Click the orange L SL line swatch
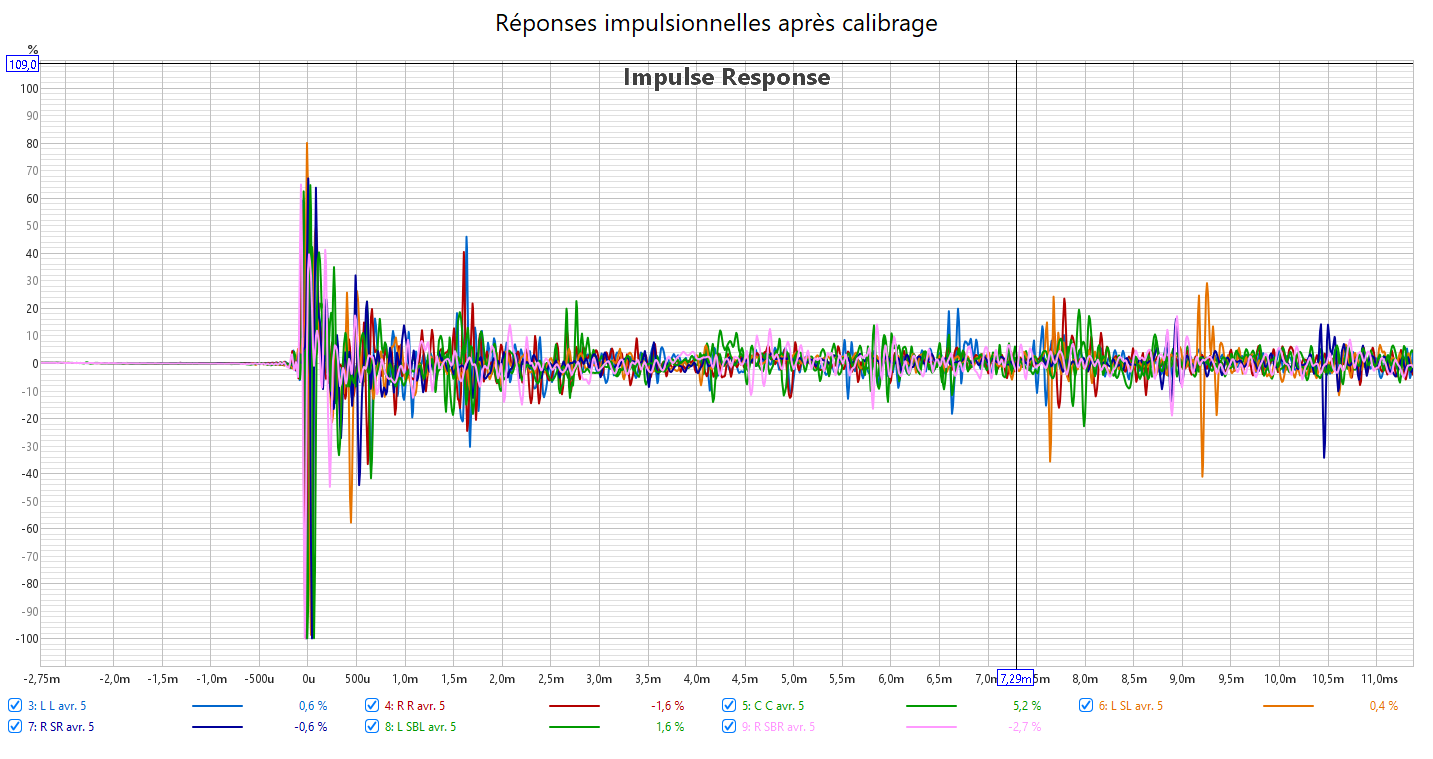 1287,706
